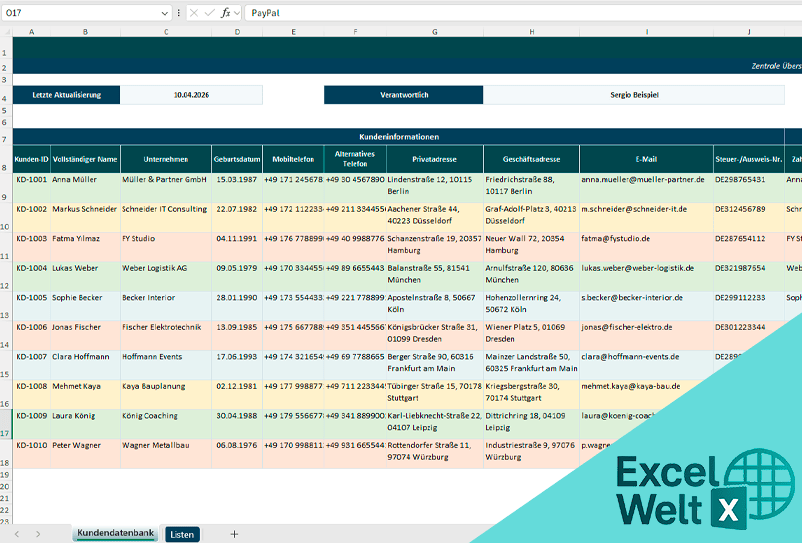The image size is (802, 543).
Task: Click the address Graf-Adolf-Platz 3 Düsseldorf
Action: [x=531, y=218]
